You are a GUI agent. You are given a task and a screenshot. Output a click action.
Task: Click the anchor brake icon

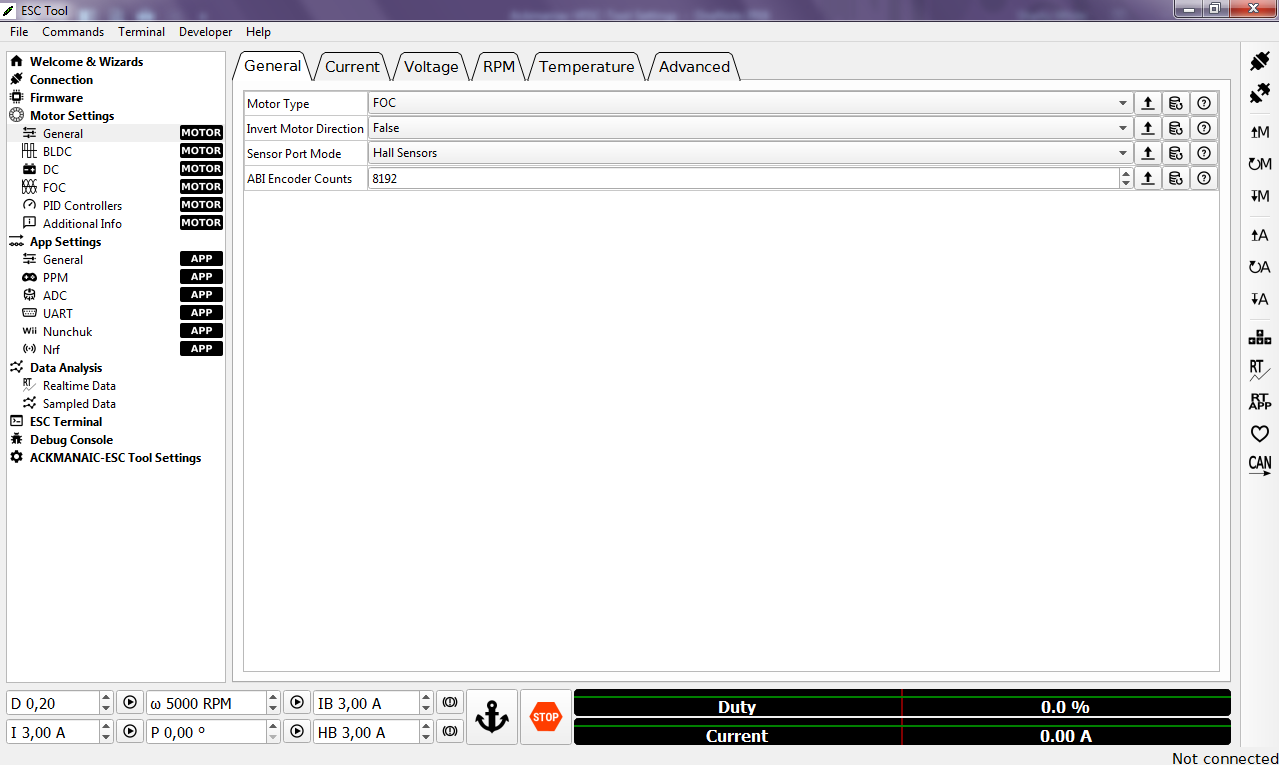point(492,717)
